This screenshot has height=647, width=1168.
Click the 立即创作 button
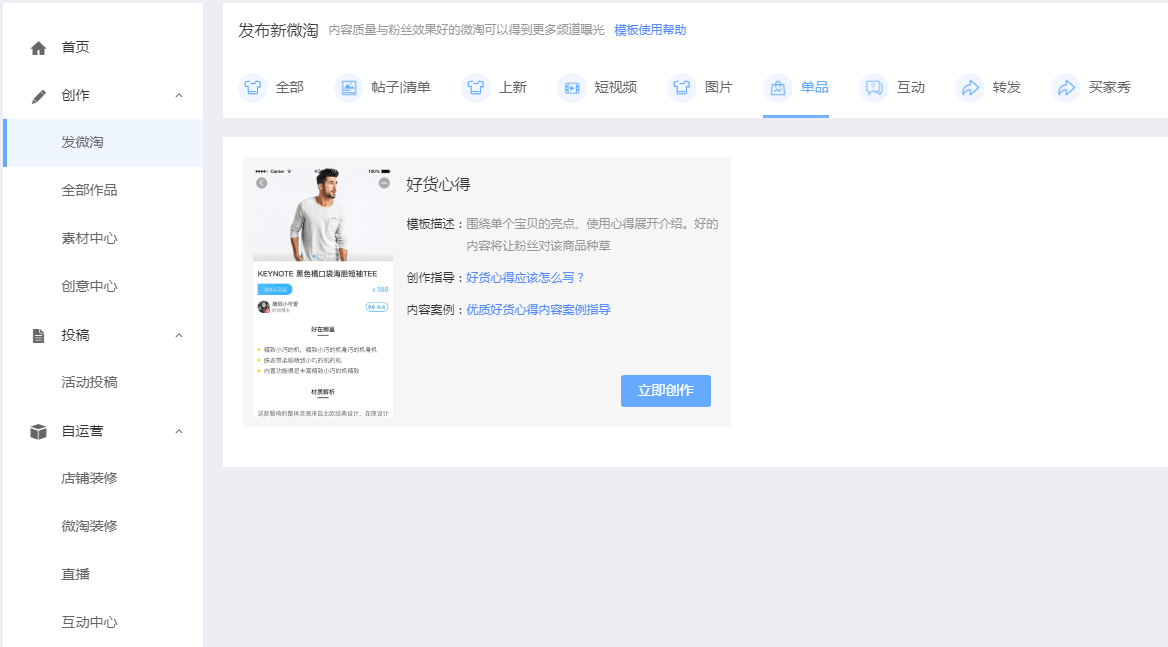(x=666, y=391)
